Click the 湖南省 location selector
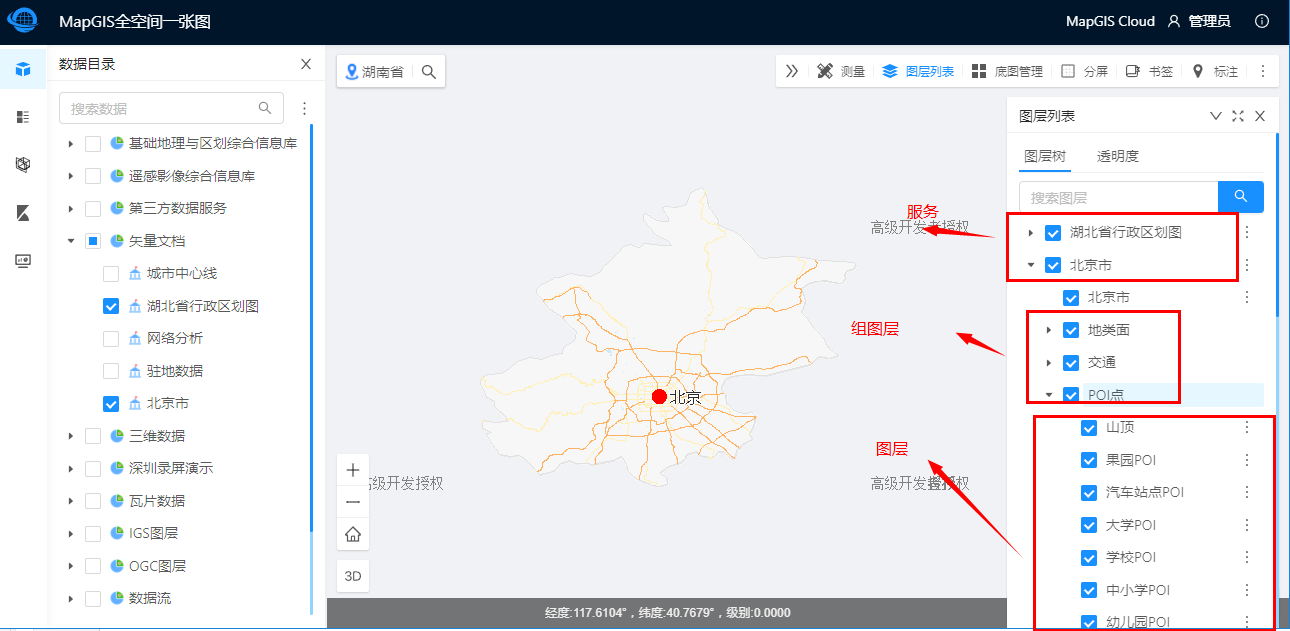 tap(374, 72)
